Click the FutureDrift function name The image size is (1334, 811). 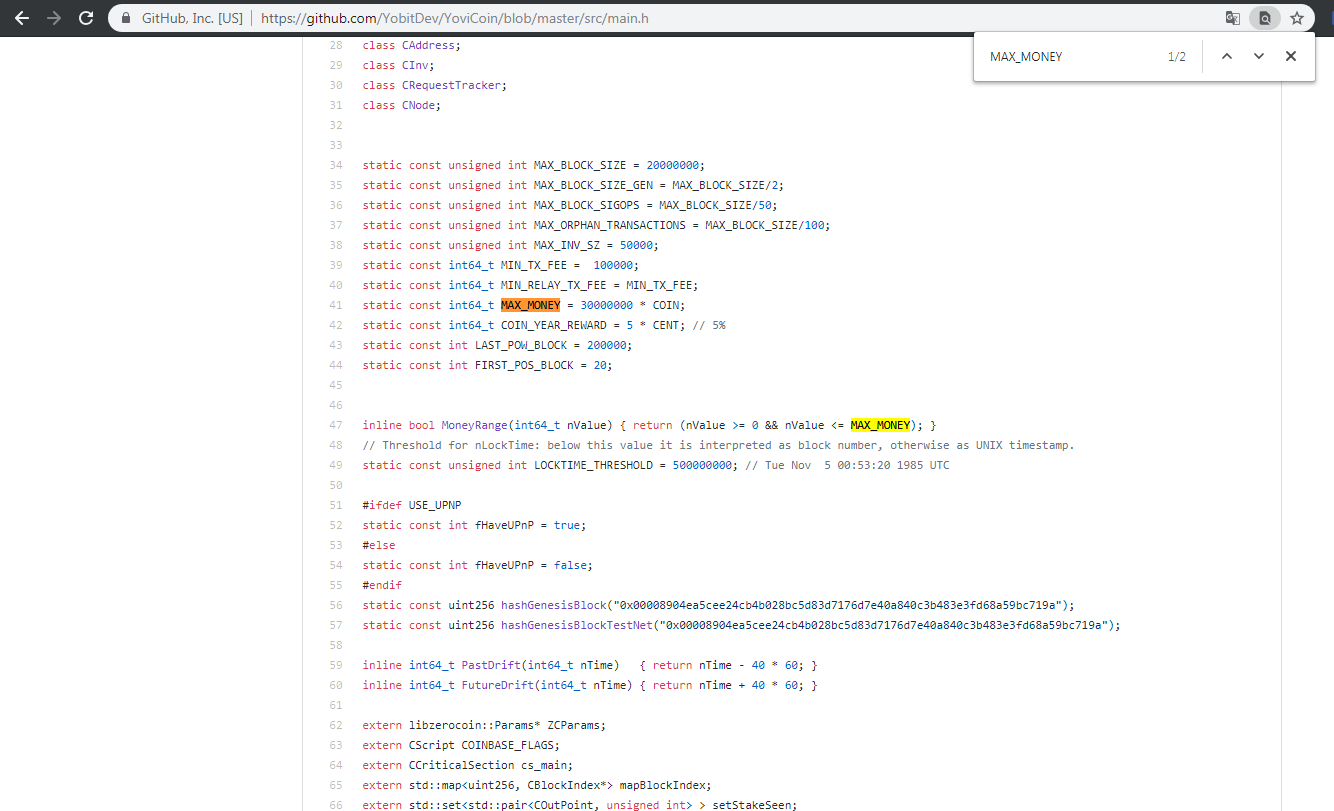497,685
